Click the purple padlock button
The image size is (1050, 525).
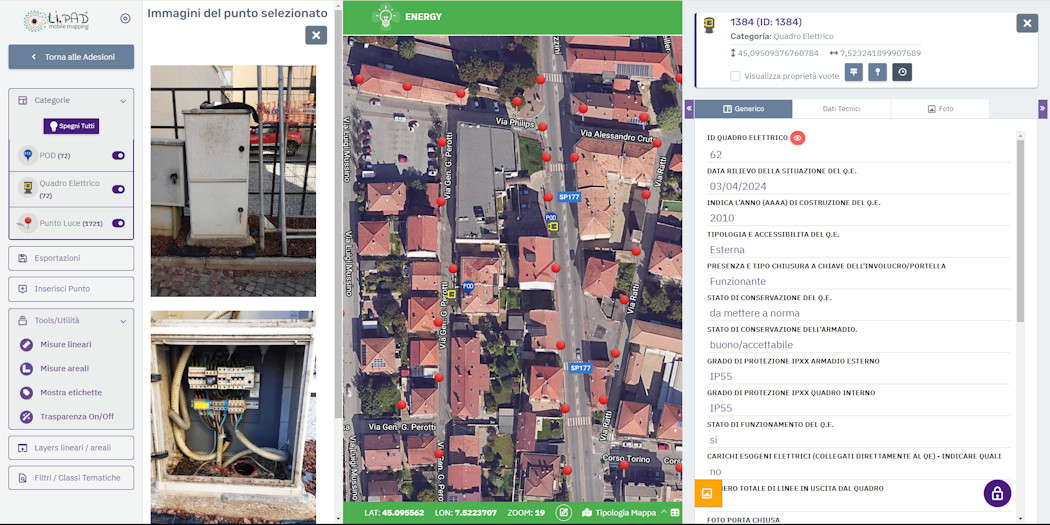point(997,493)
